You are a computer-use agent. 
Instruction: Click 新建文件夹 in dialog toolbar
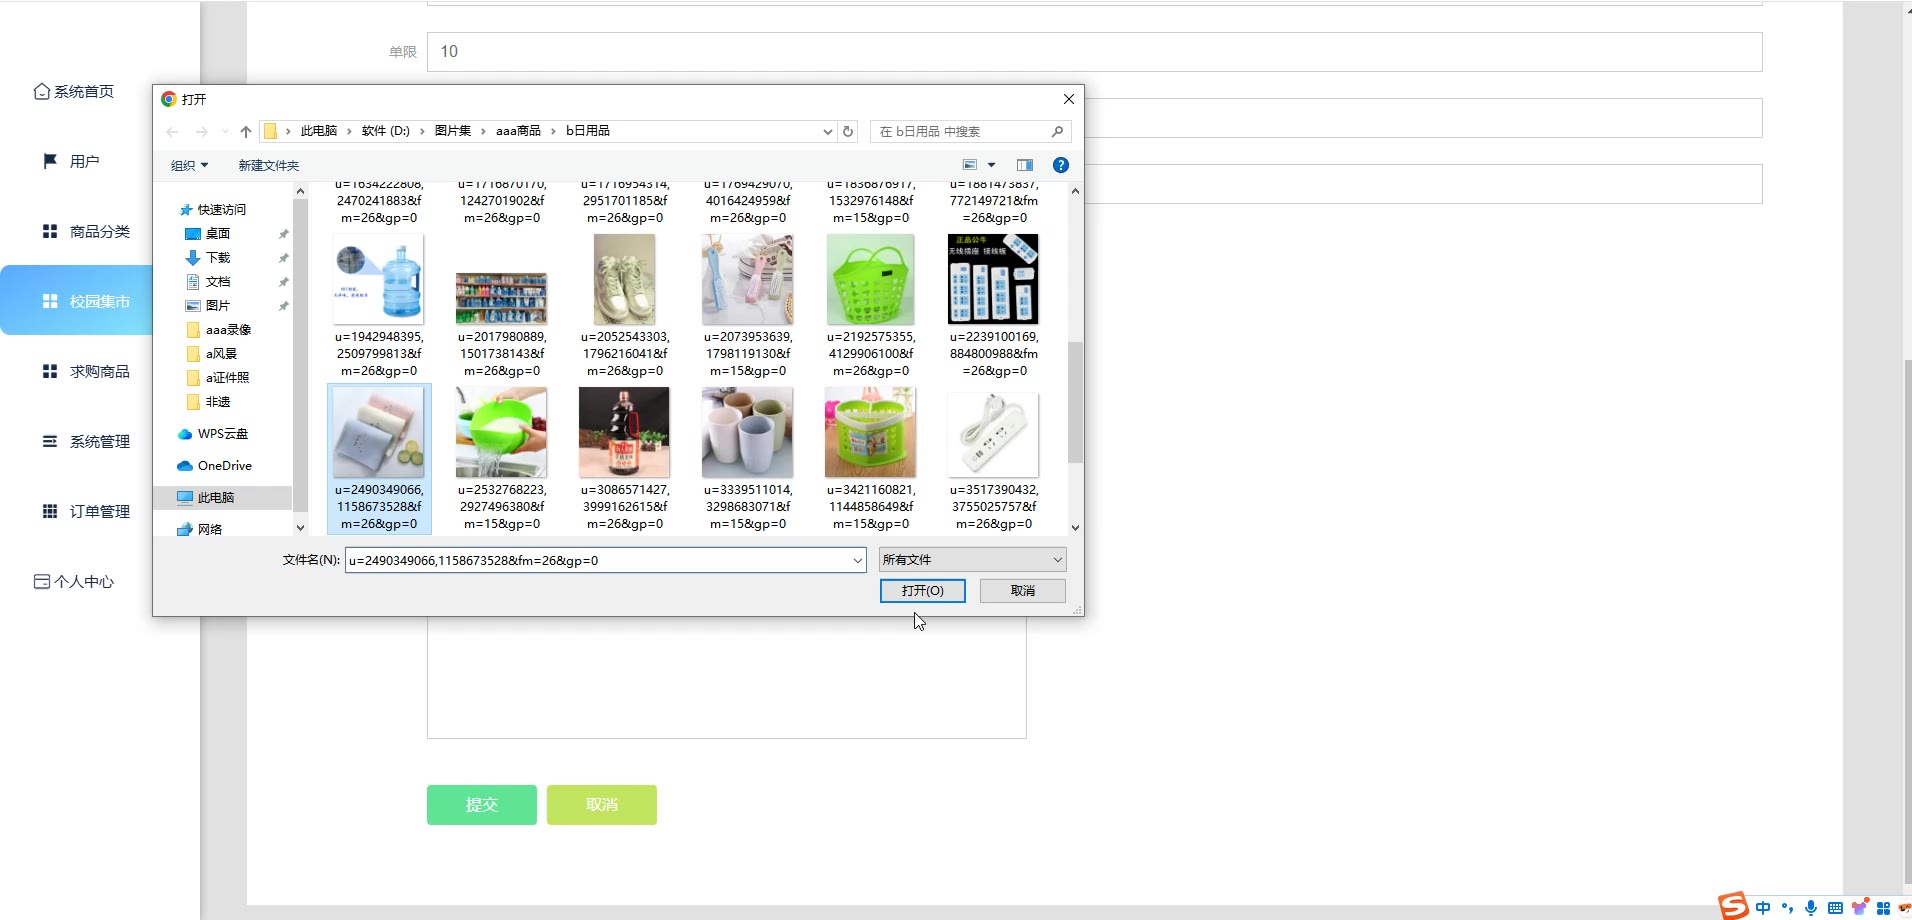268,166
